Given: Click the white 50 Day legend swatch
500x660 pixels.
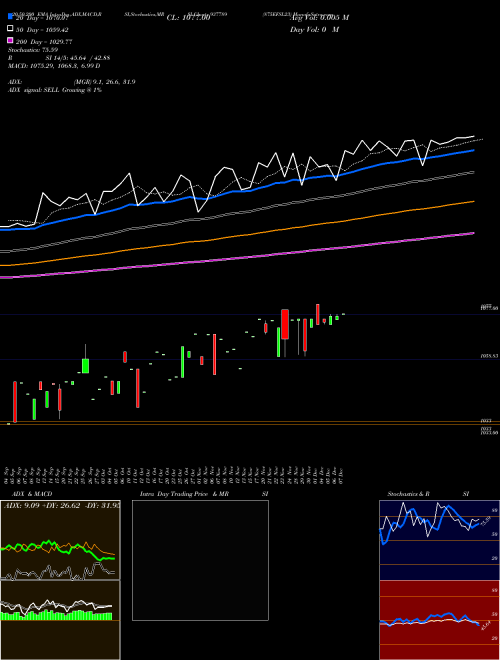Looking at the screenshot, I should [x=10, y=29].
